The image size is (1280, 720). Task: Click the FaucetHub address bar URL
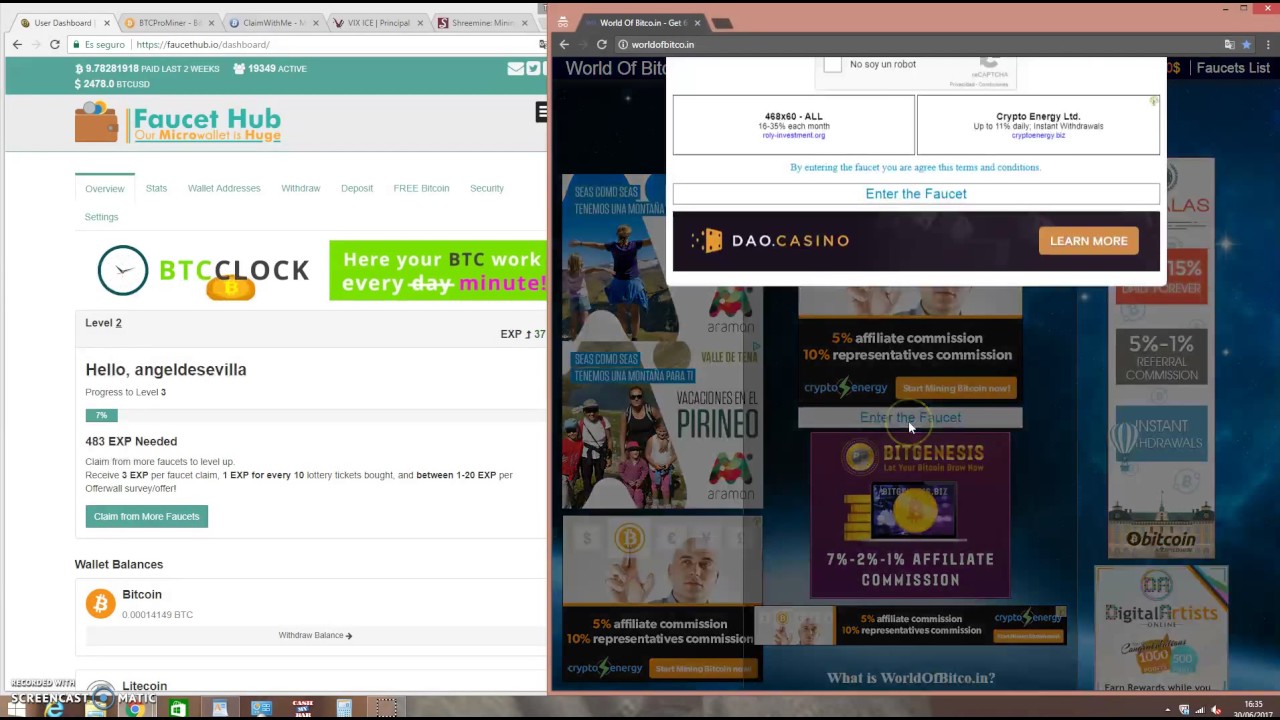click(x=203, y=44)
